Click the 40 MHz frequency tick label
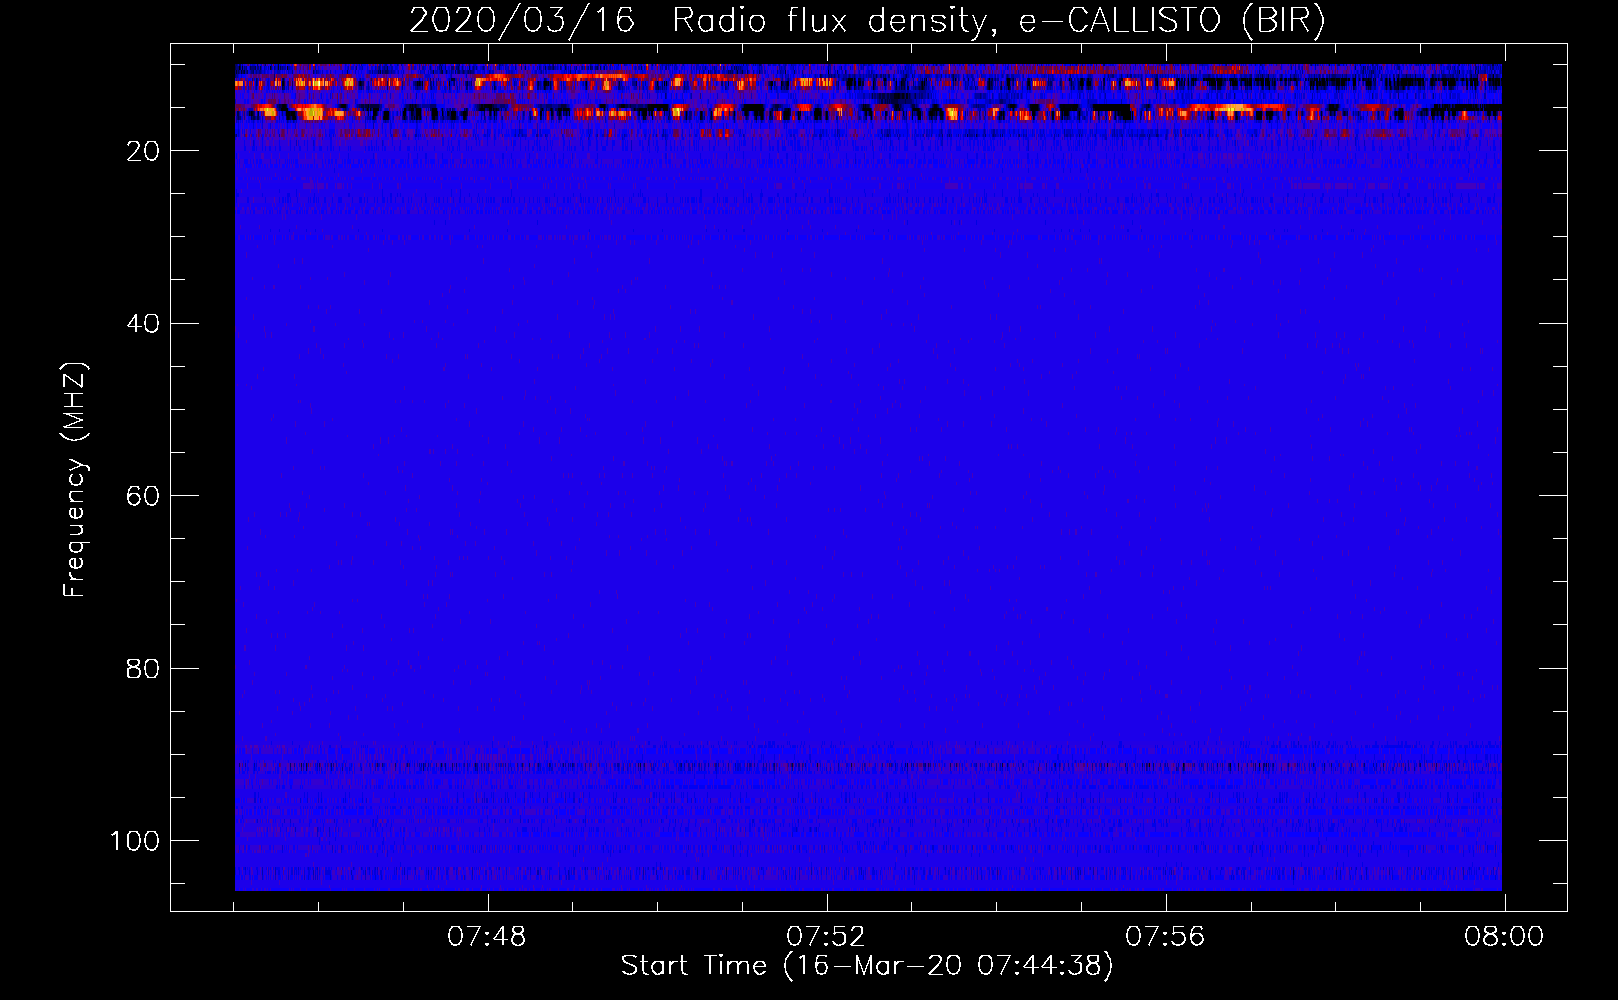 pos(143,324)
